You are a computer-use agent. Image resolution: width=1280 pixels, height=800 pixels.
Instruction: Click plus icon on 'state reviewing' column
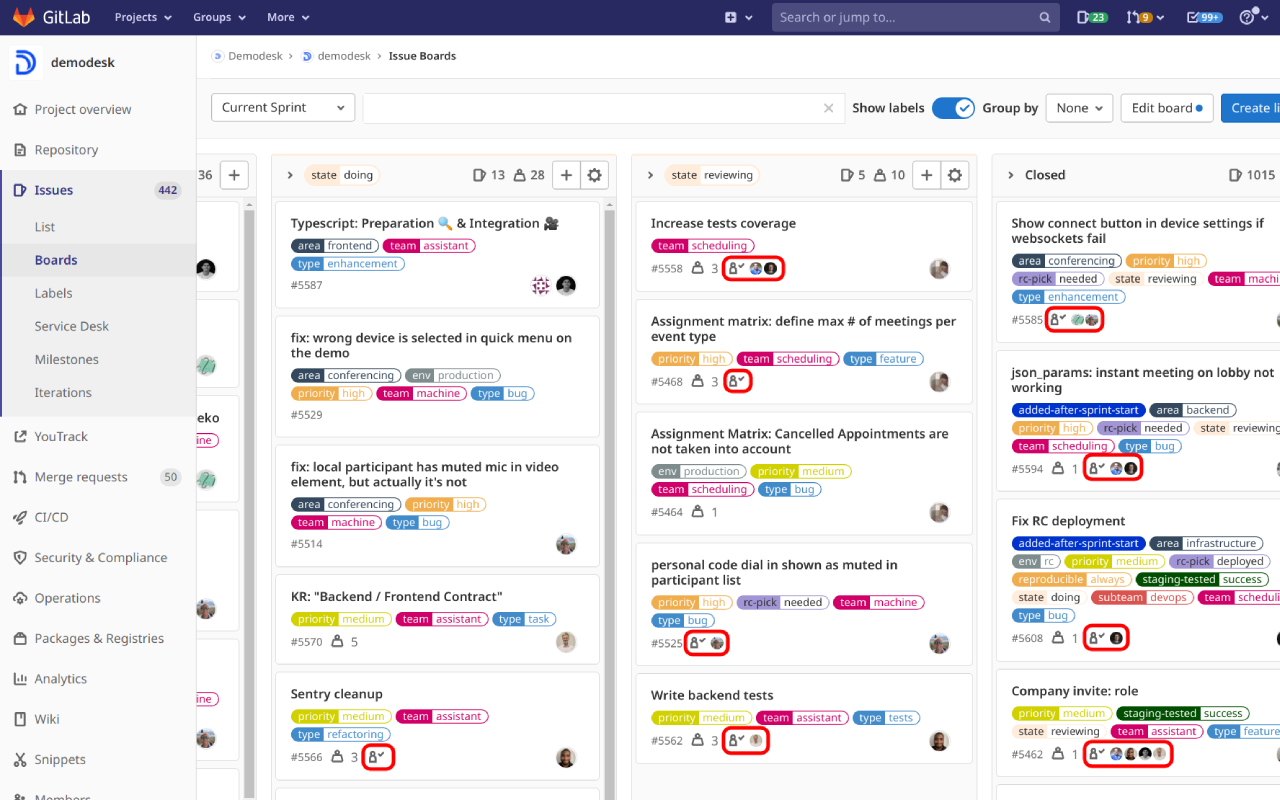click(926, 174)
